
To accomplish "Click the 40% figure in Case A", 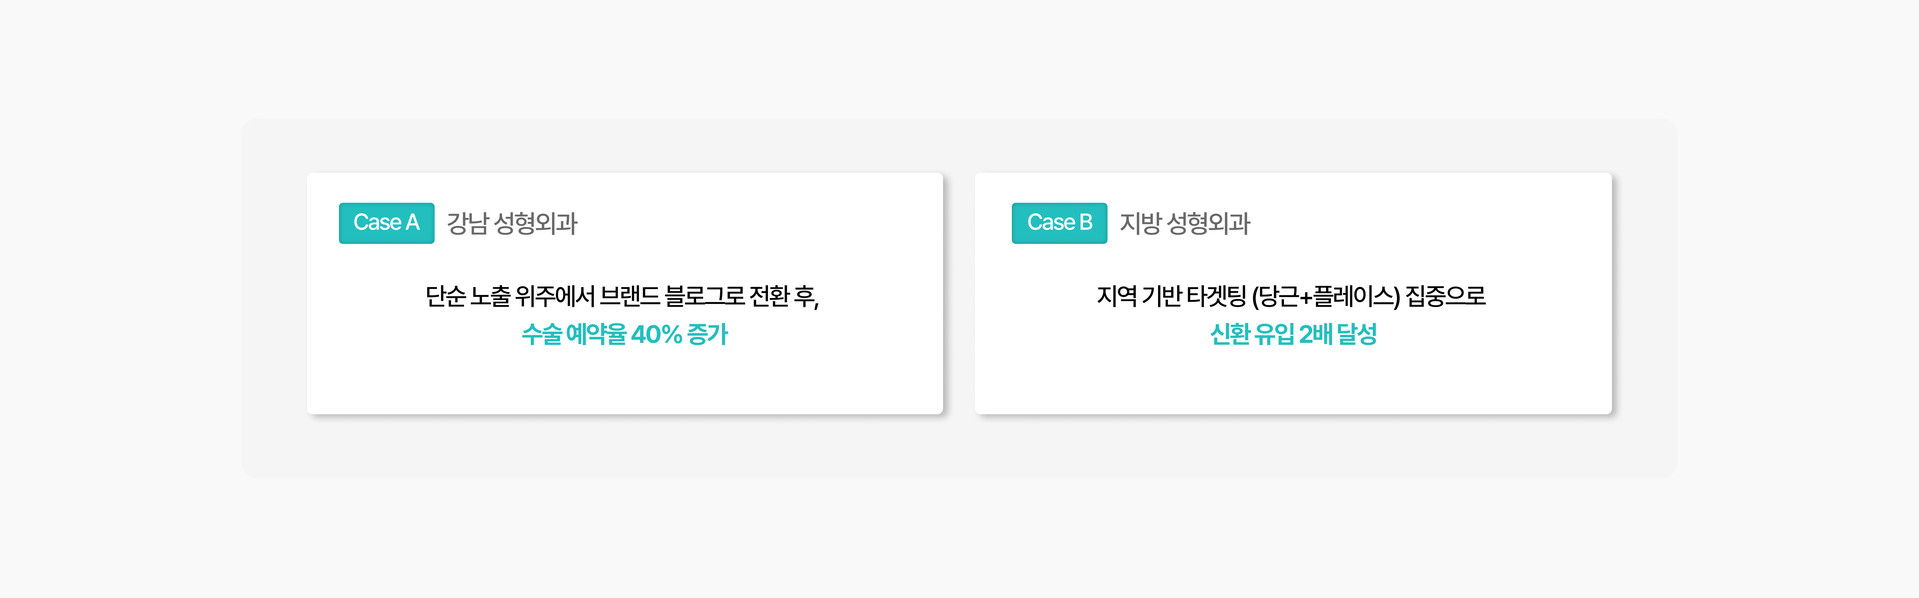I will pos(656,334).
